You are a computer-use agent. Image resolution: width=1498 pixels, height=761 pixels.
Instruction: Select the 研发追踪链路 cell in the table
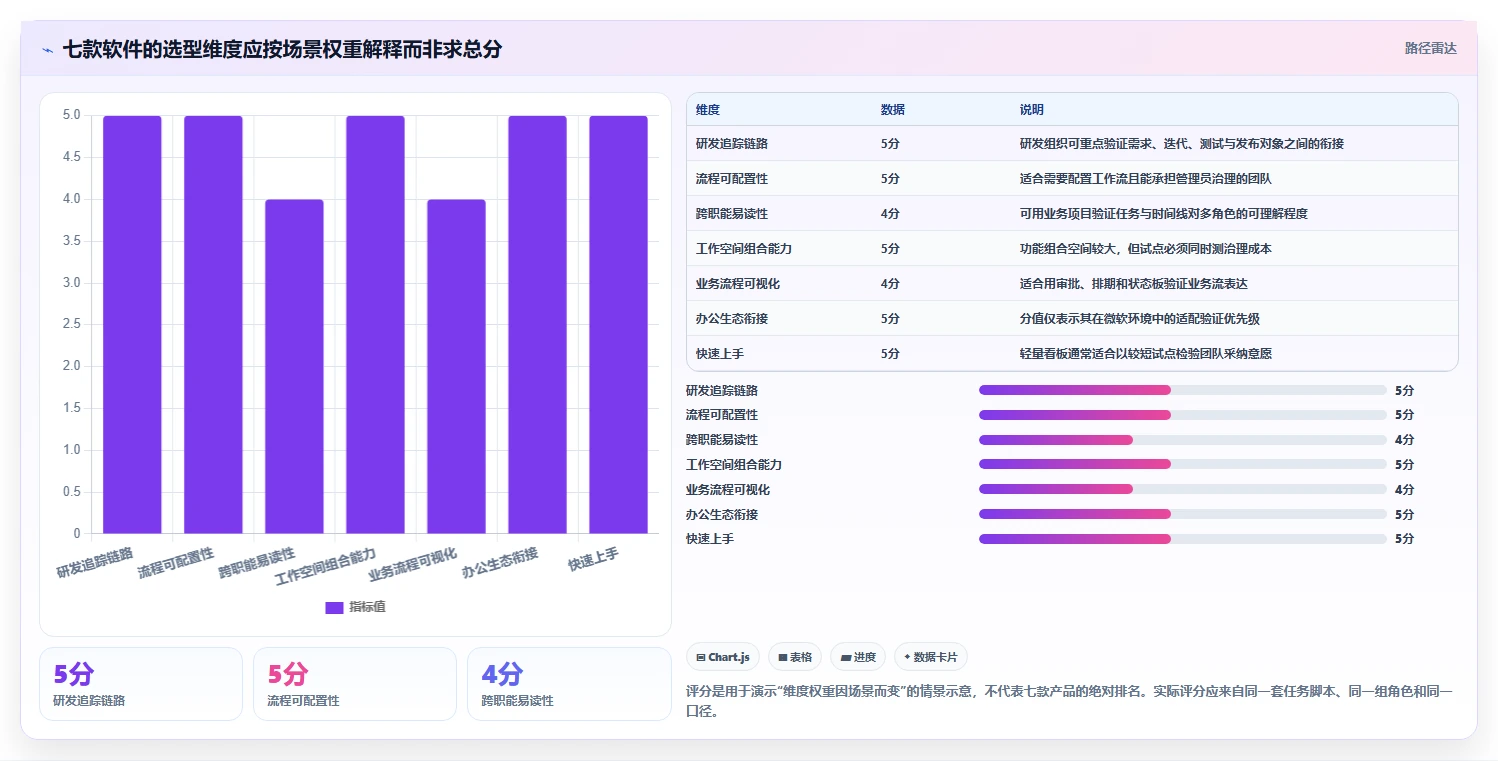click(732, 144)
